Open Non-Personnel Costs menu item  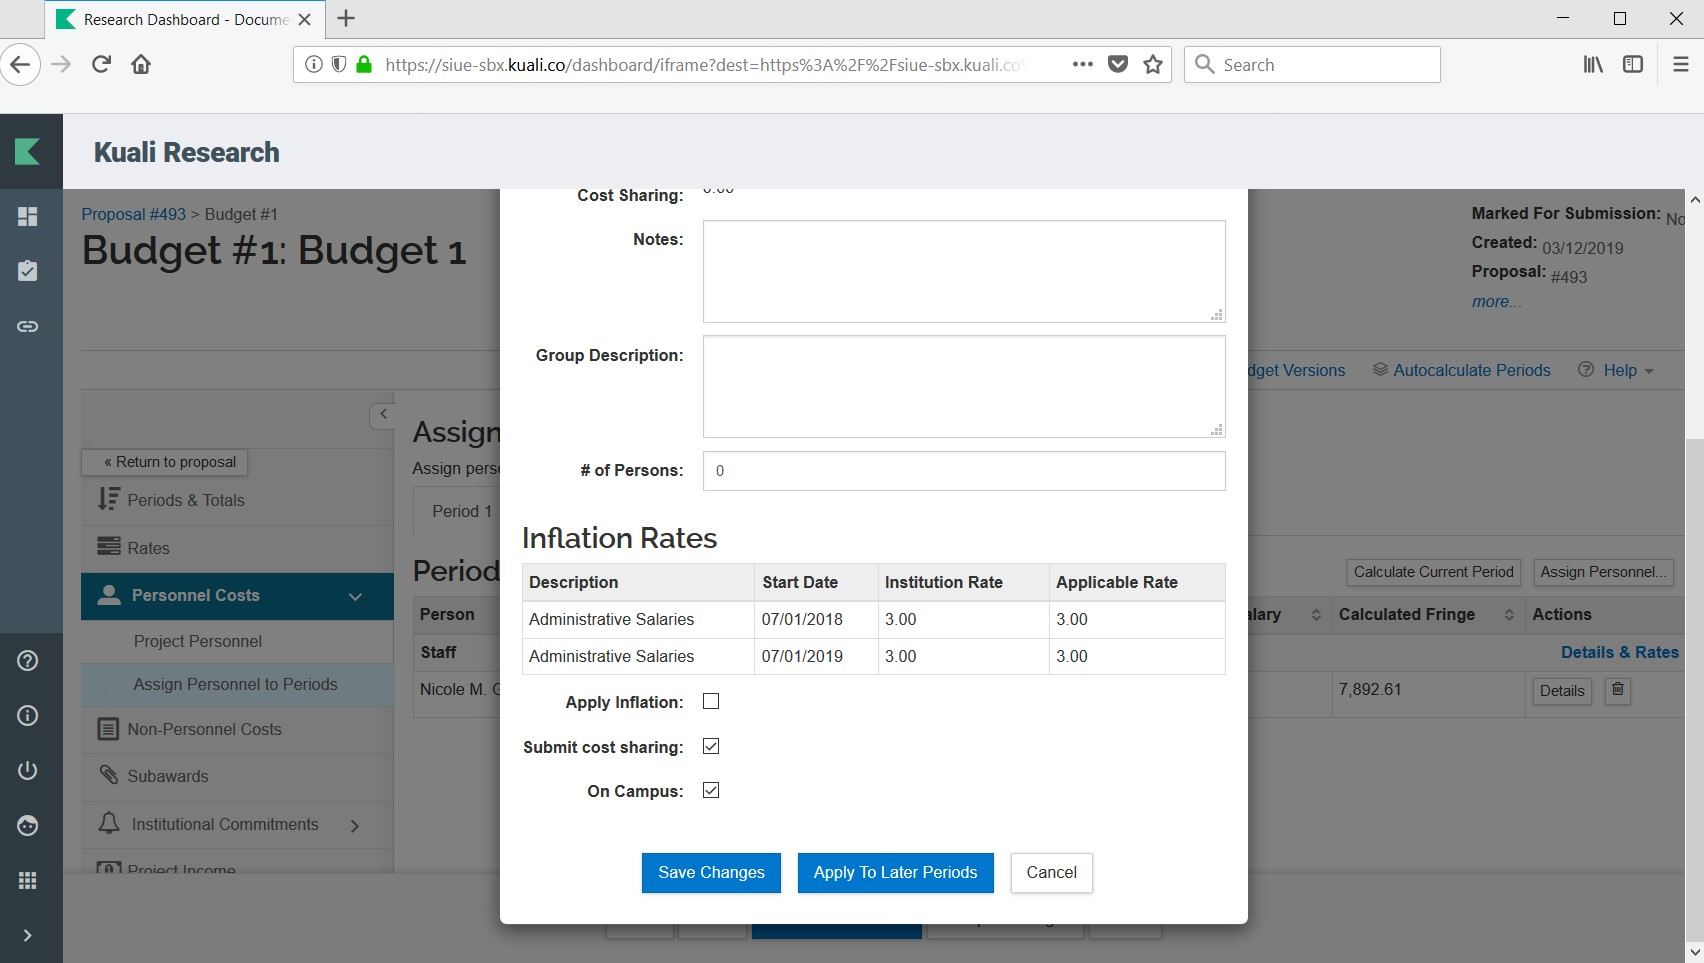[x=204, y=729]
